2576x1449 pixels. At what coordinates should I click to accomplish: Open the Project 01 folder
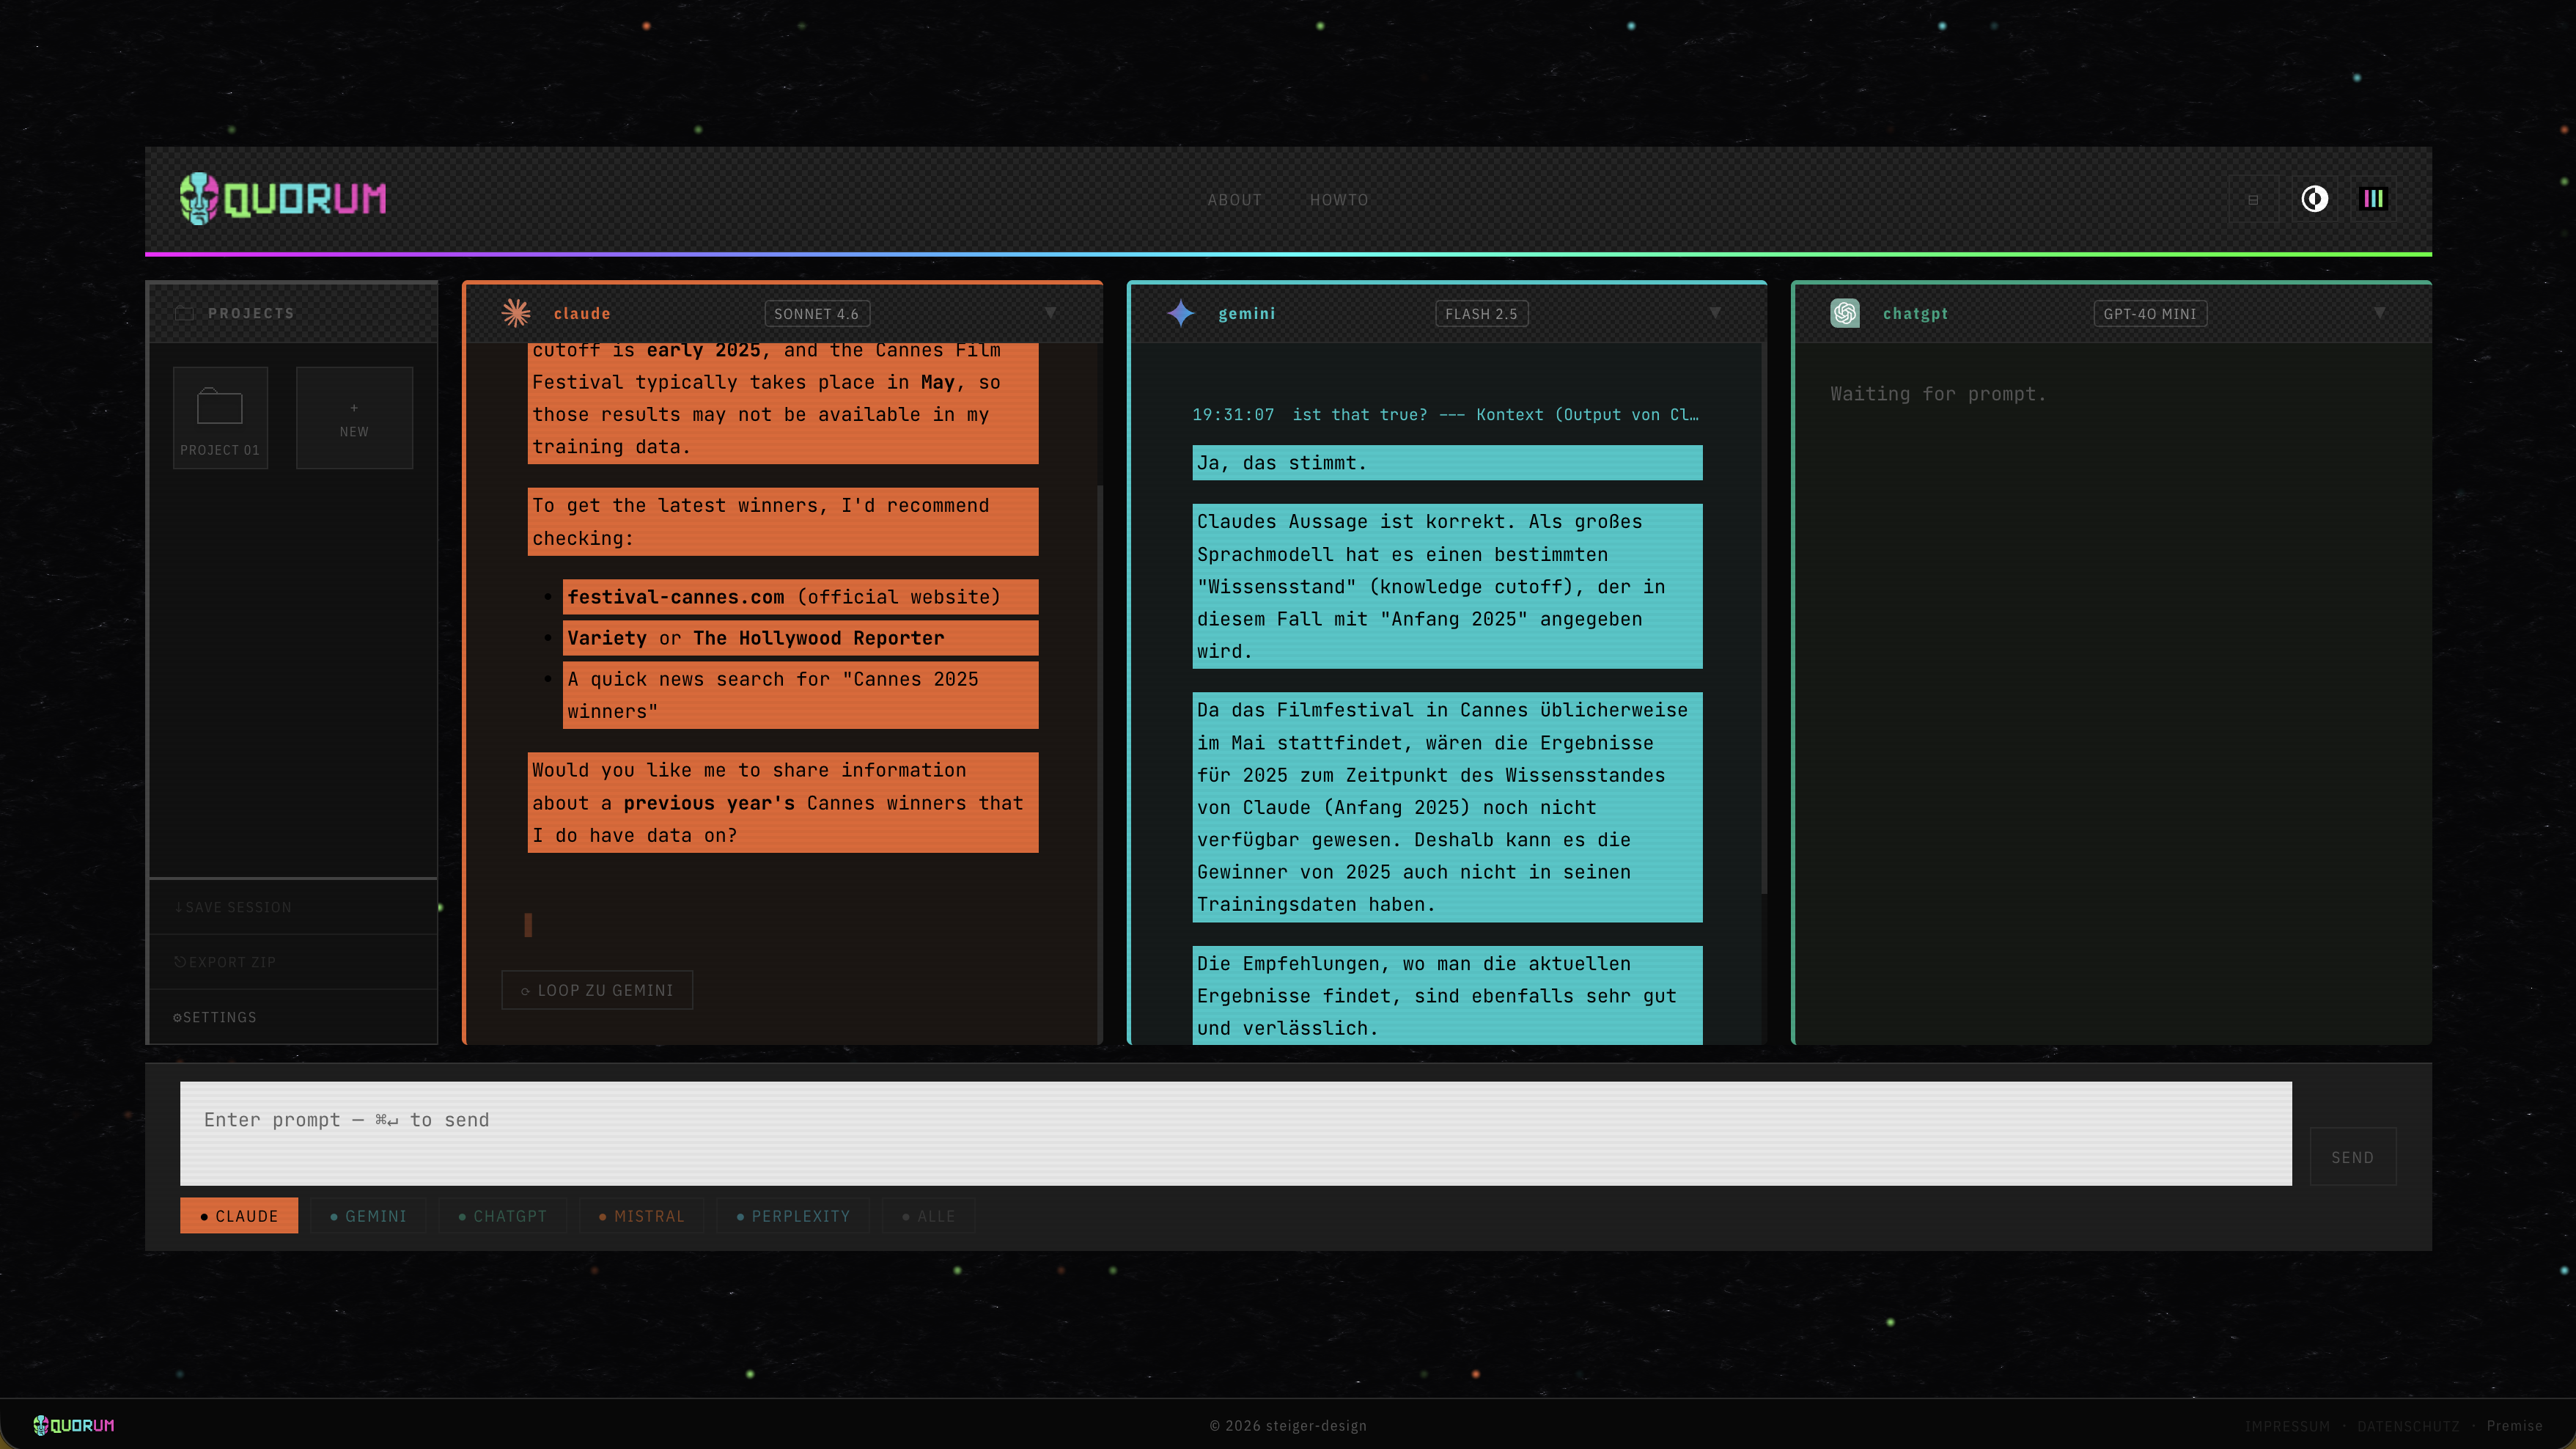point(220,417)
